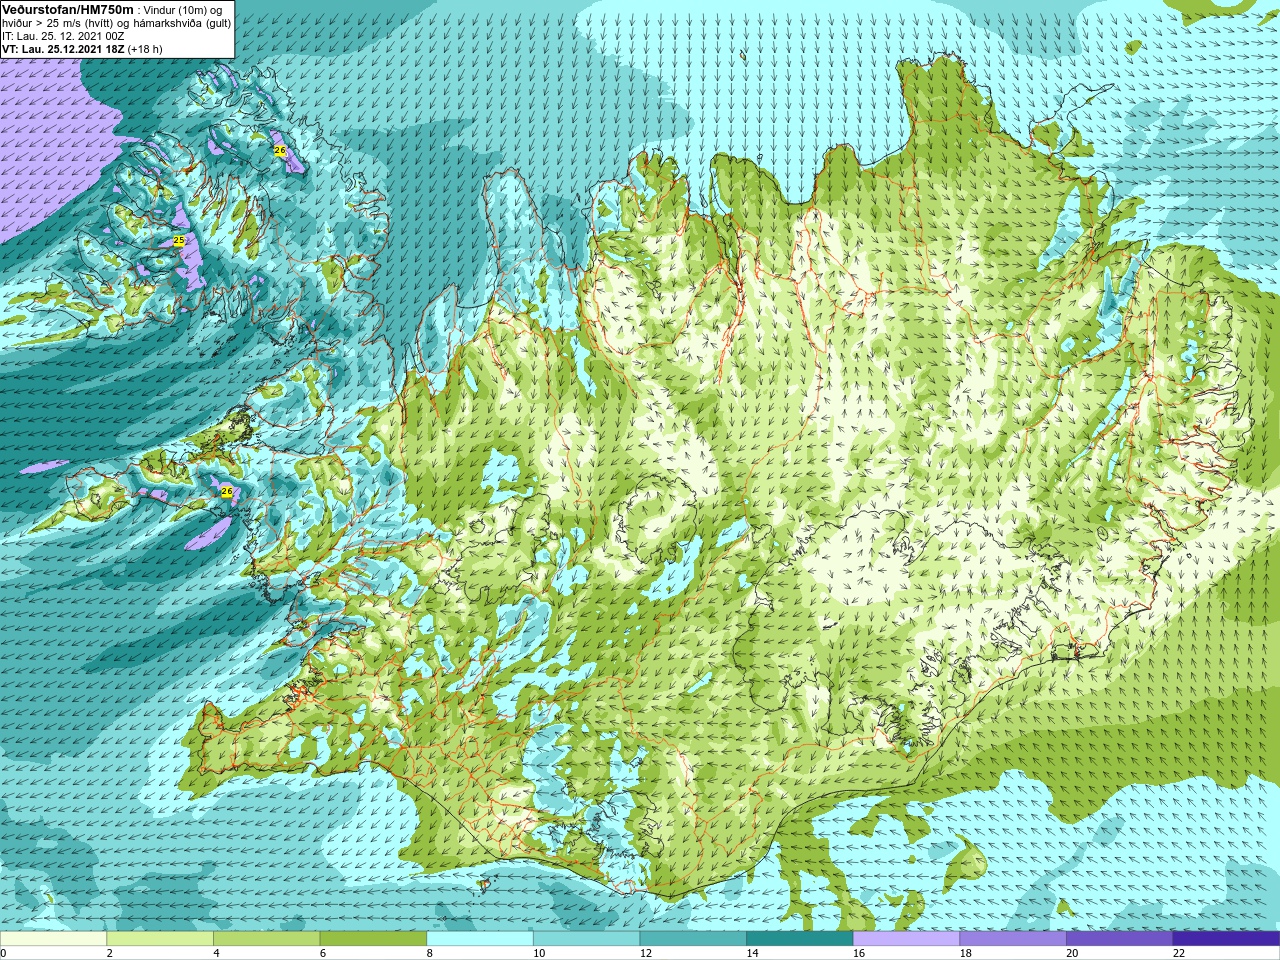
Task: Click the 18–20 purple legend swatch
Action: point(1013,939)
